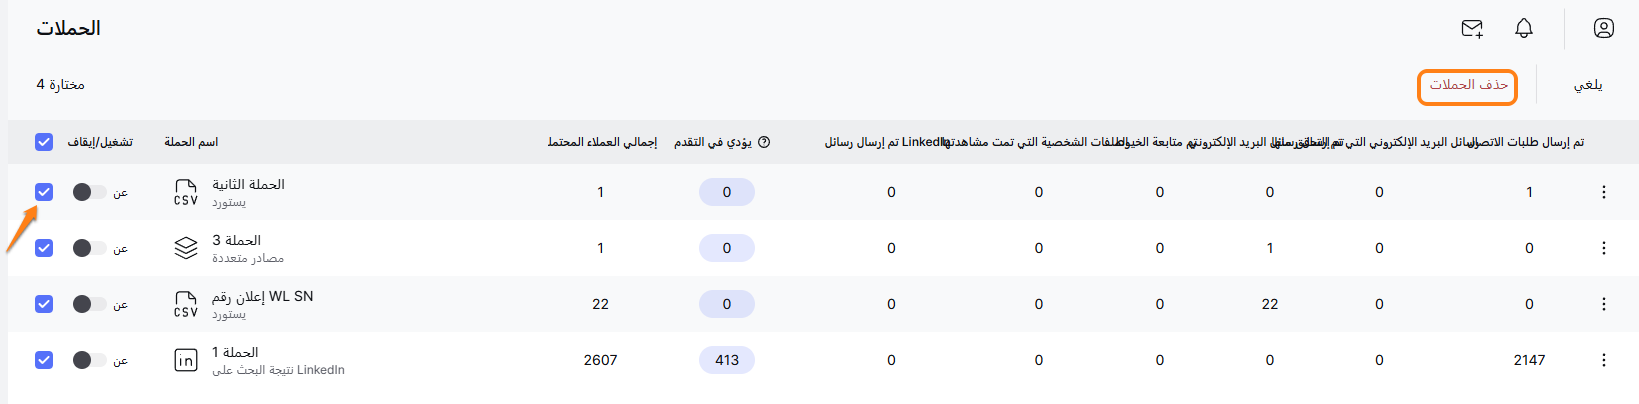Open the mail invite icon
This screenshot has height=404, width=1639.
click(1472, 29)
